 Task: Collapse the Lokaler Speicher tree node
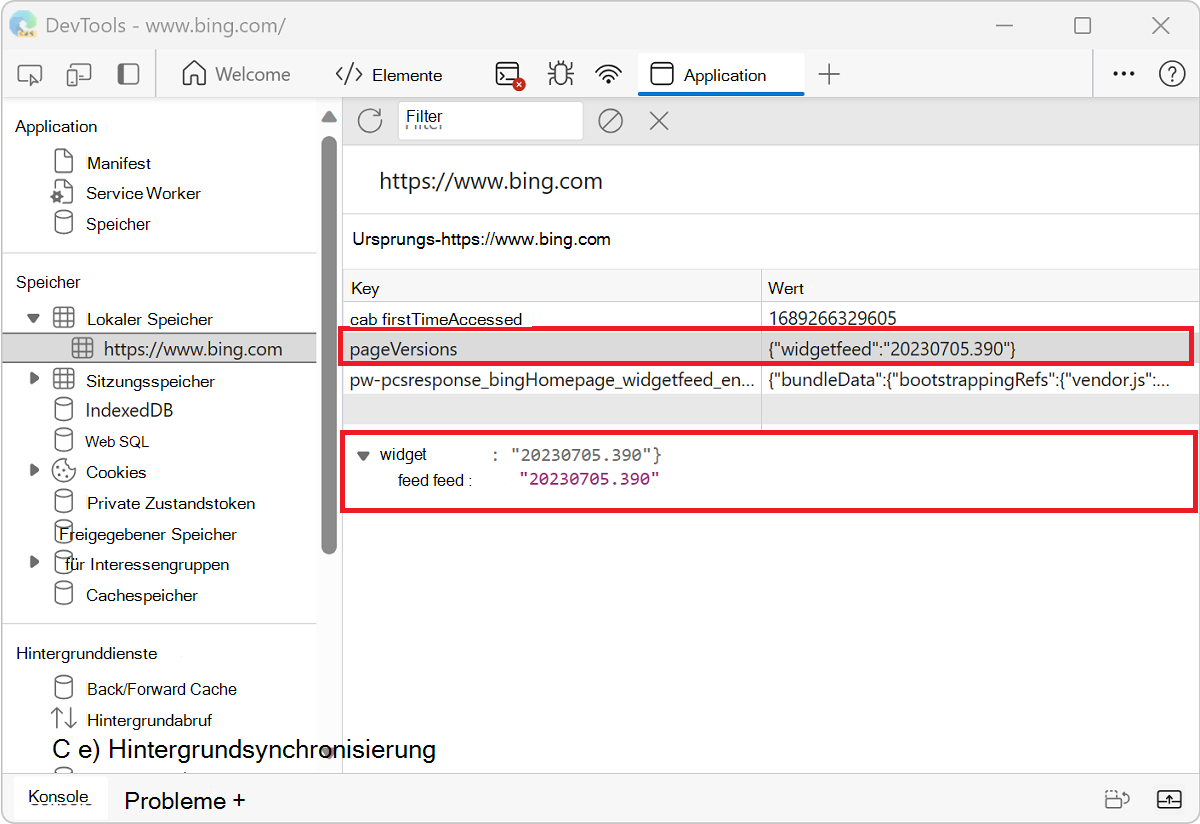coord(34,319)
